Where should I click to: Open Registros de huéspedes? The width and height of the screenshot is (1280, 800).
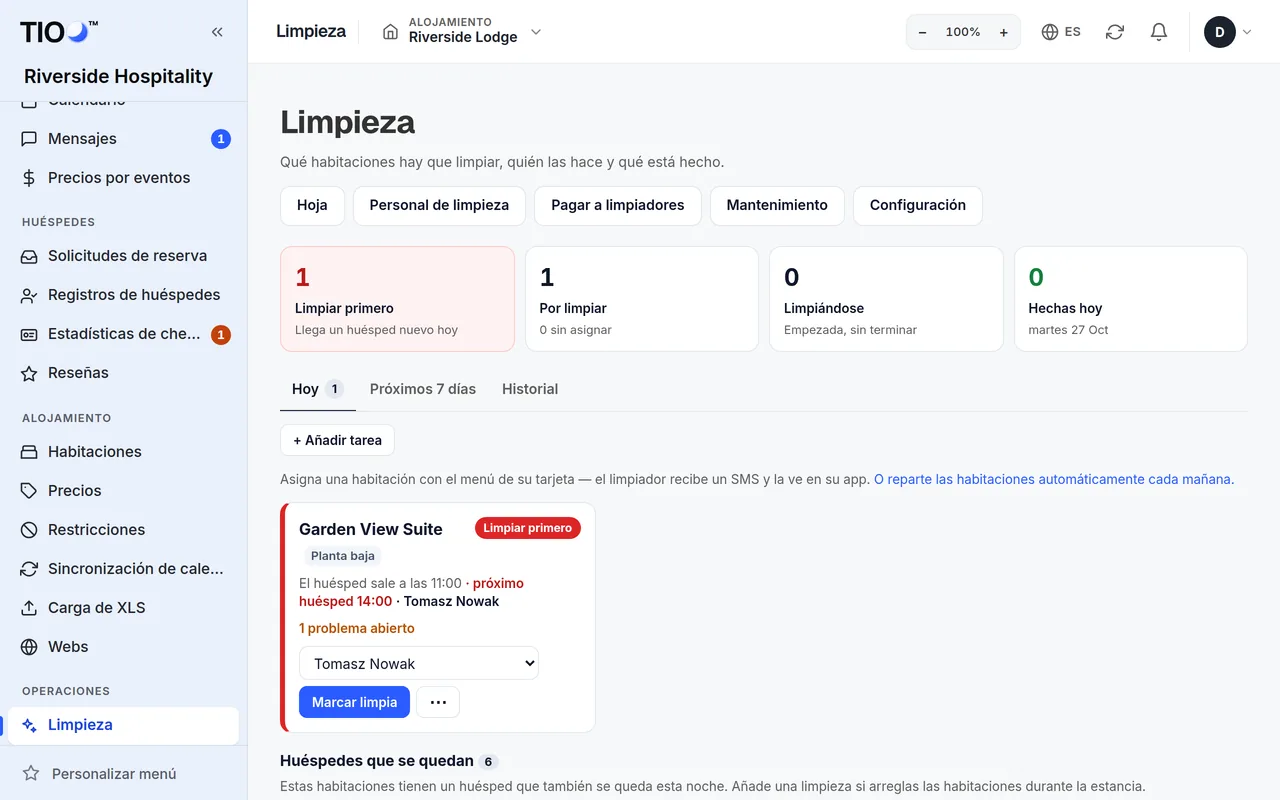pos(123,295)
